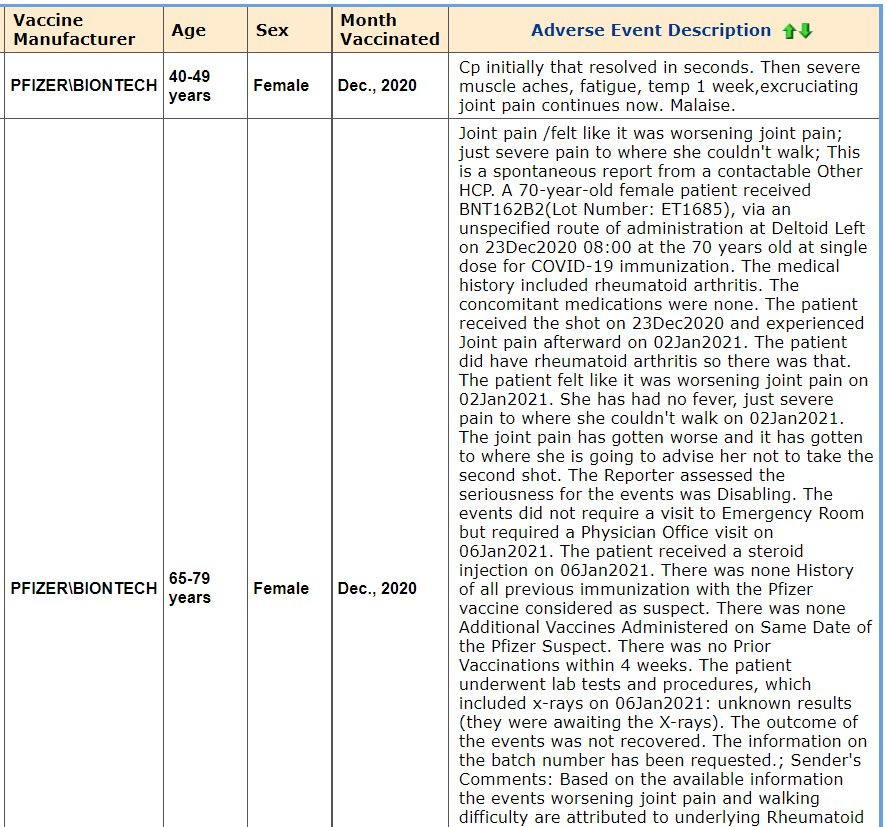Select the '40-49 years' age cell
Viewport: 887px width, 827px height.
tap(205, 85)
